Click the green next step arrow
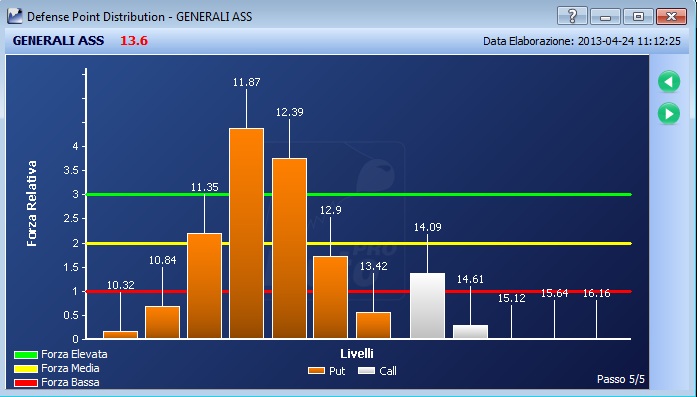The image size is (697, 397). [x=669, y=113]
